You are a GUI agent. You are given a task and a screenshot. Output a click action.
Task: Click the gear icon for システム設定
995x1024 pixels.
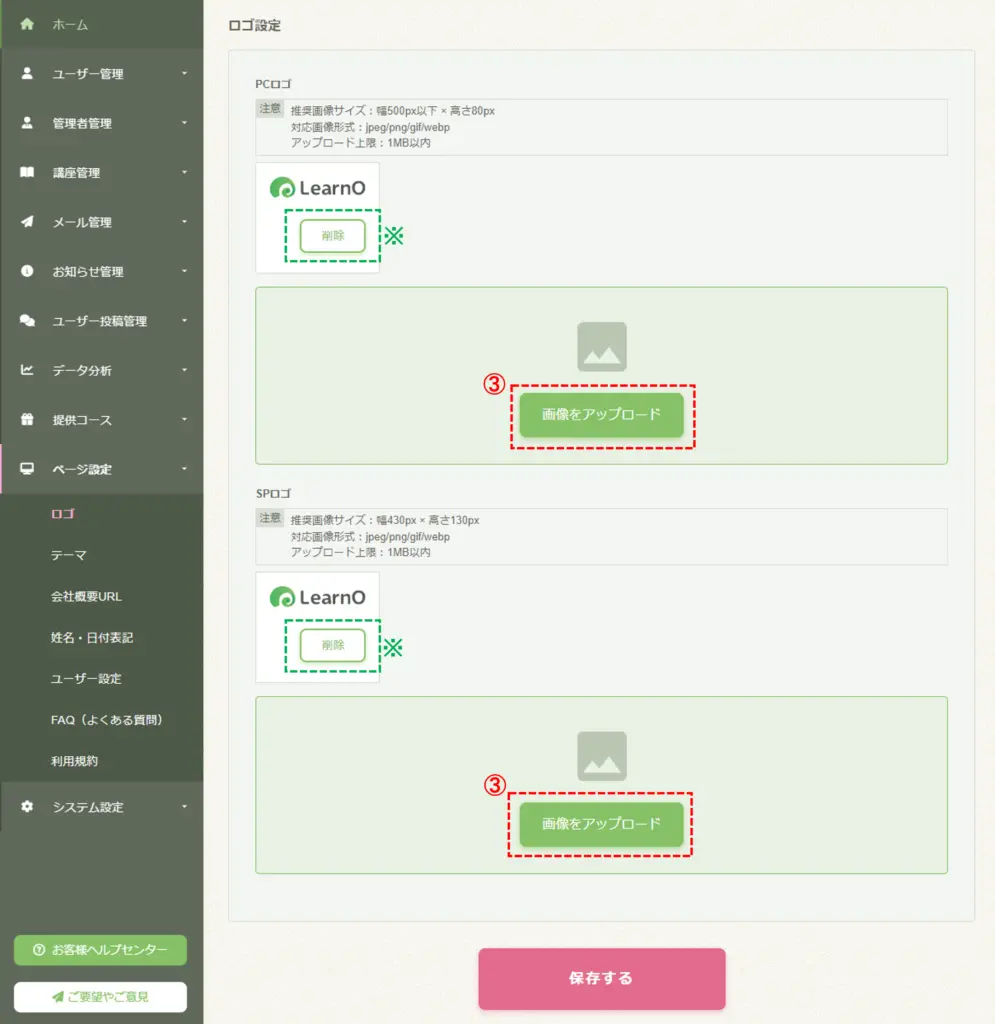[x=27, y=807]
